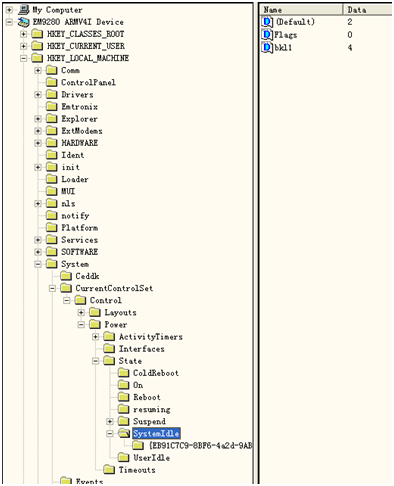
Task: Select the Flags value icon
Action: point(267,35)
